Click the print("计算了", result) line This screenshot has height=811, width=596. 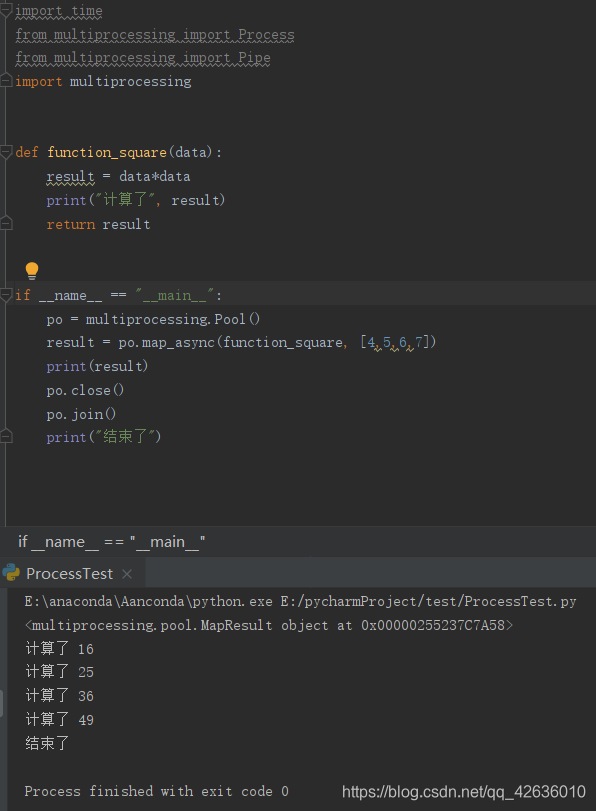point(136,200)
